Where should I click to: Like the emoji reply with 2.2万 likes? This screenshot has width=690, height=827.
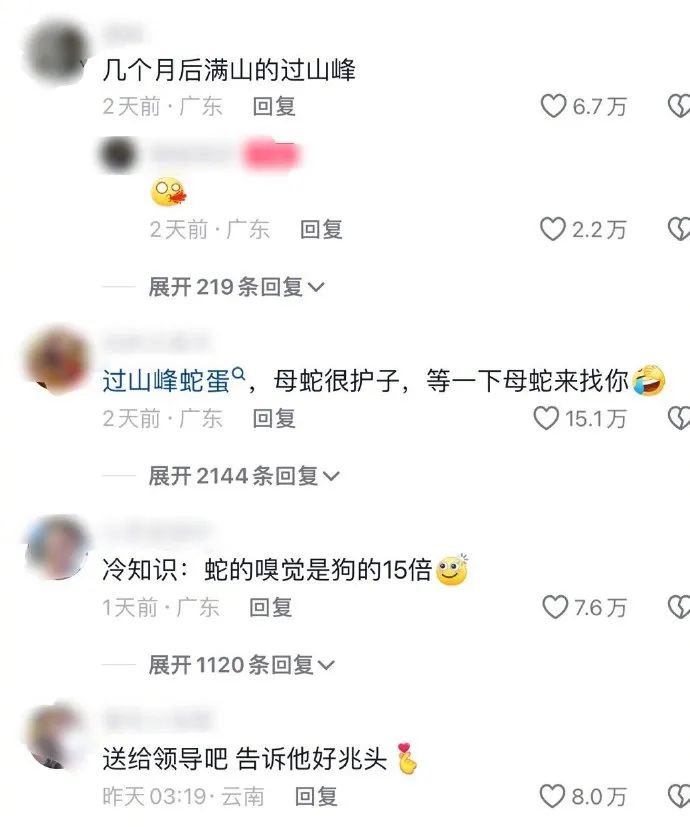point(553,229)
